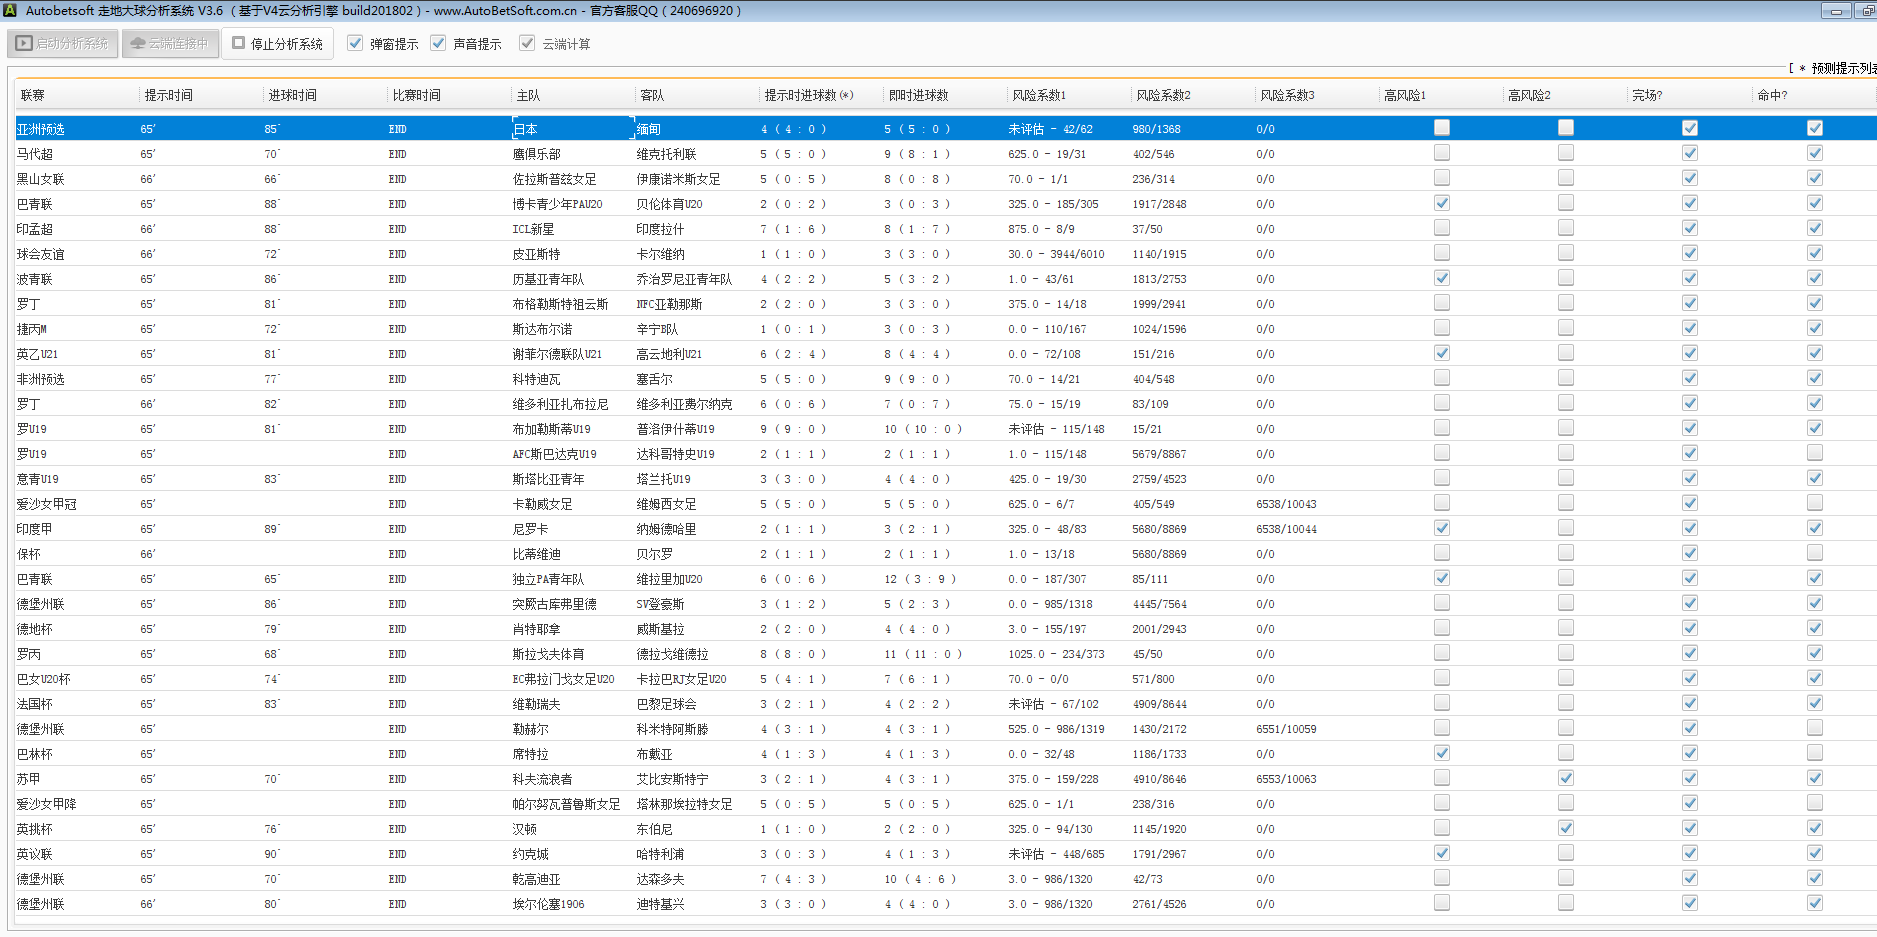
Task: Click the 埃尔伦塞1906 home team cell
Action: (x=548, y=904)
